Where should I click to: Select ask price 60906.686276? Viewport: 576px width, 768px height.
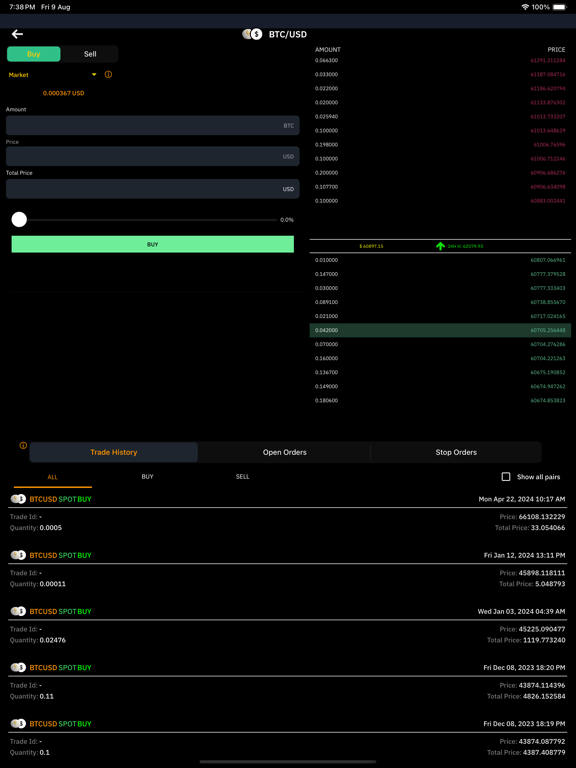click(548, 173)
